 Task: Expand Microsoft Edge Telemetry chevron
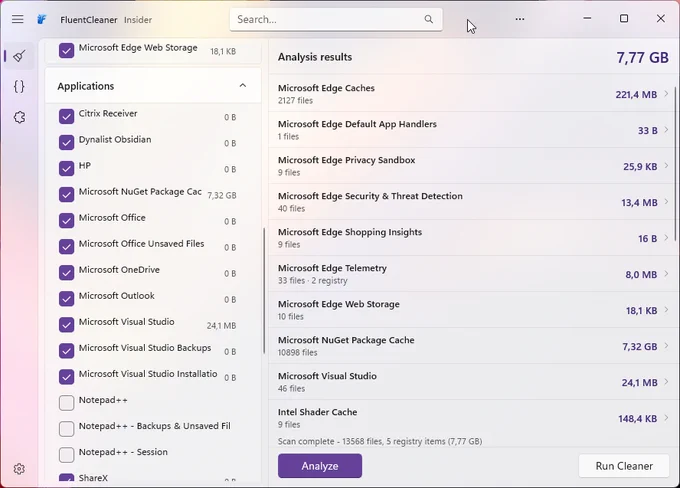click(666, 273)
